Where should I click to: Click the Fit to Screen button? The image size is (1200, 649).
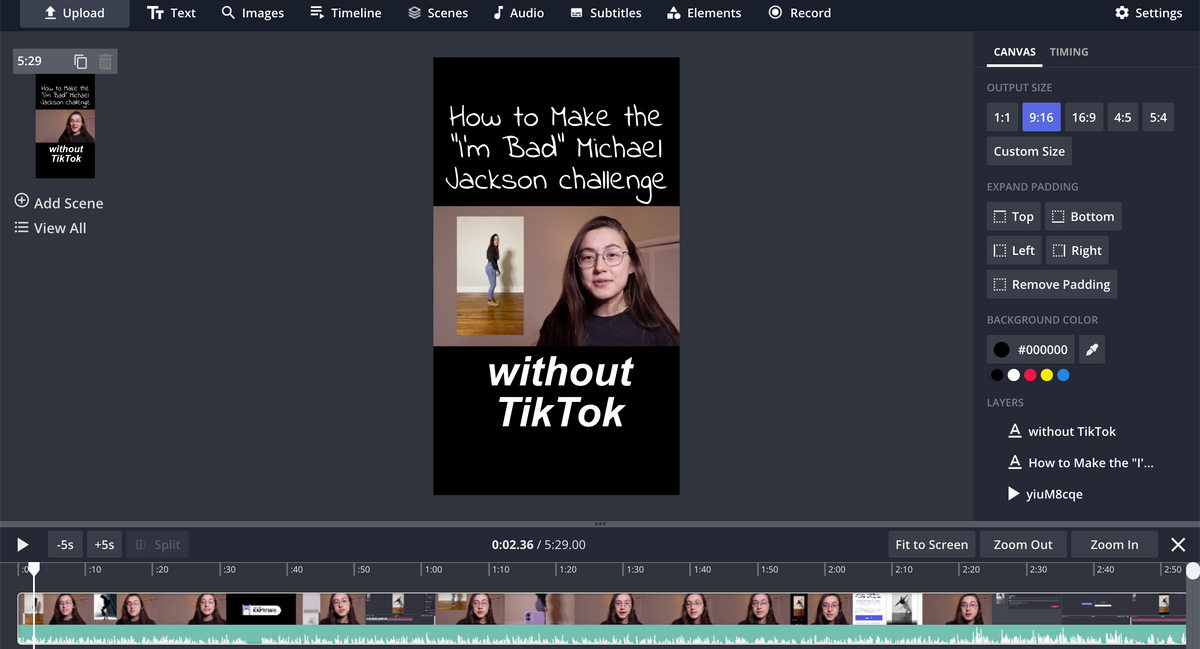[931, 544]
